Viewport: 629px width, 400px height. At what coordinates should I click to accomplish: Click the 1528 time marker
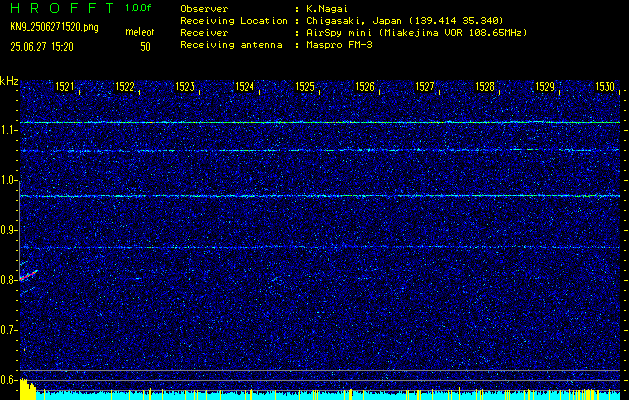coord(485,86)
